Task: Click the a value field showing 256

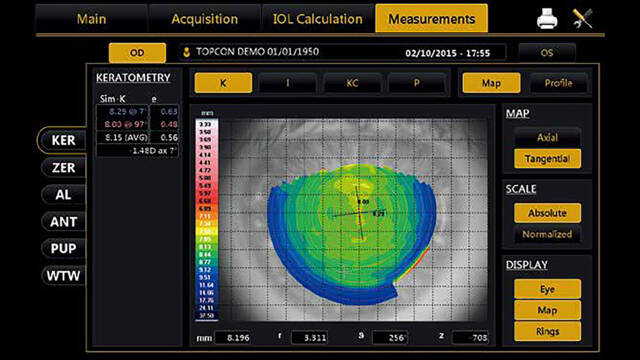Action: click(x=390, y=338)
